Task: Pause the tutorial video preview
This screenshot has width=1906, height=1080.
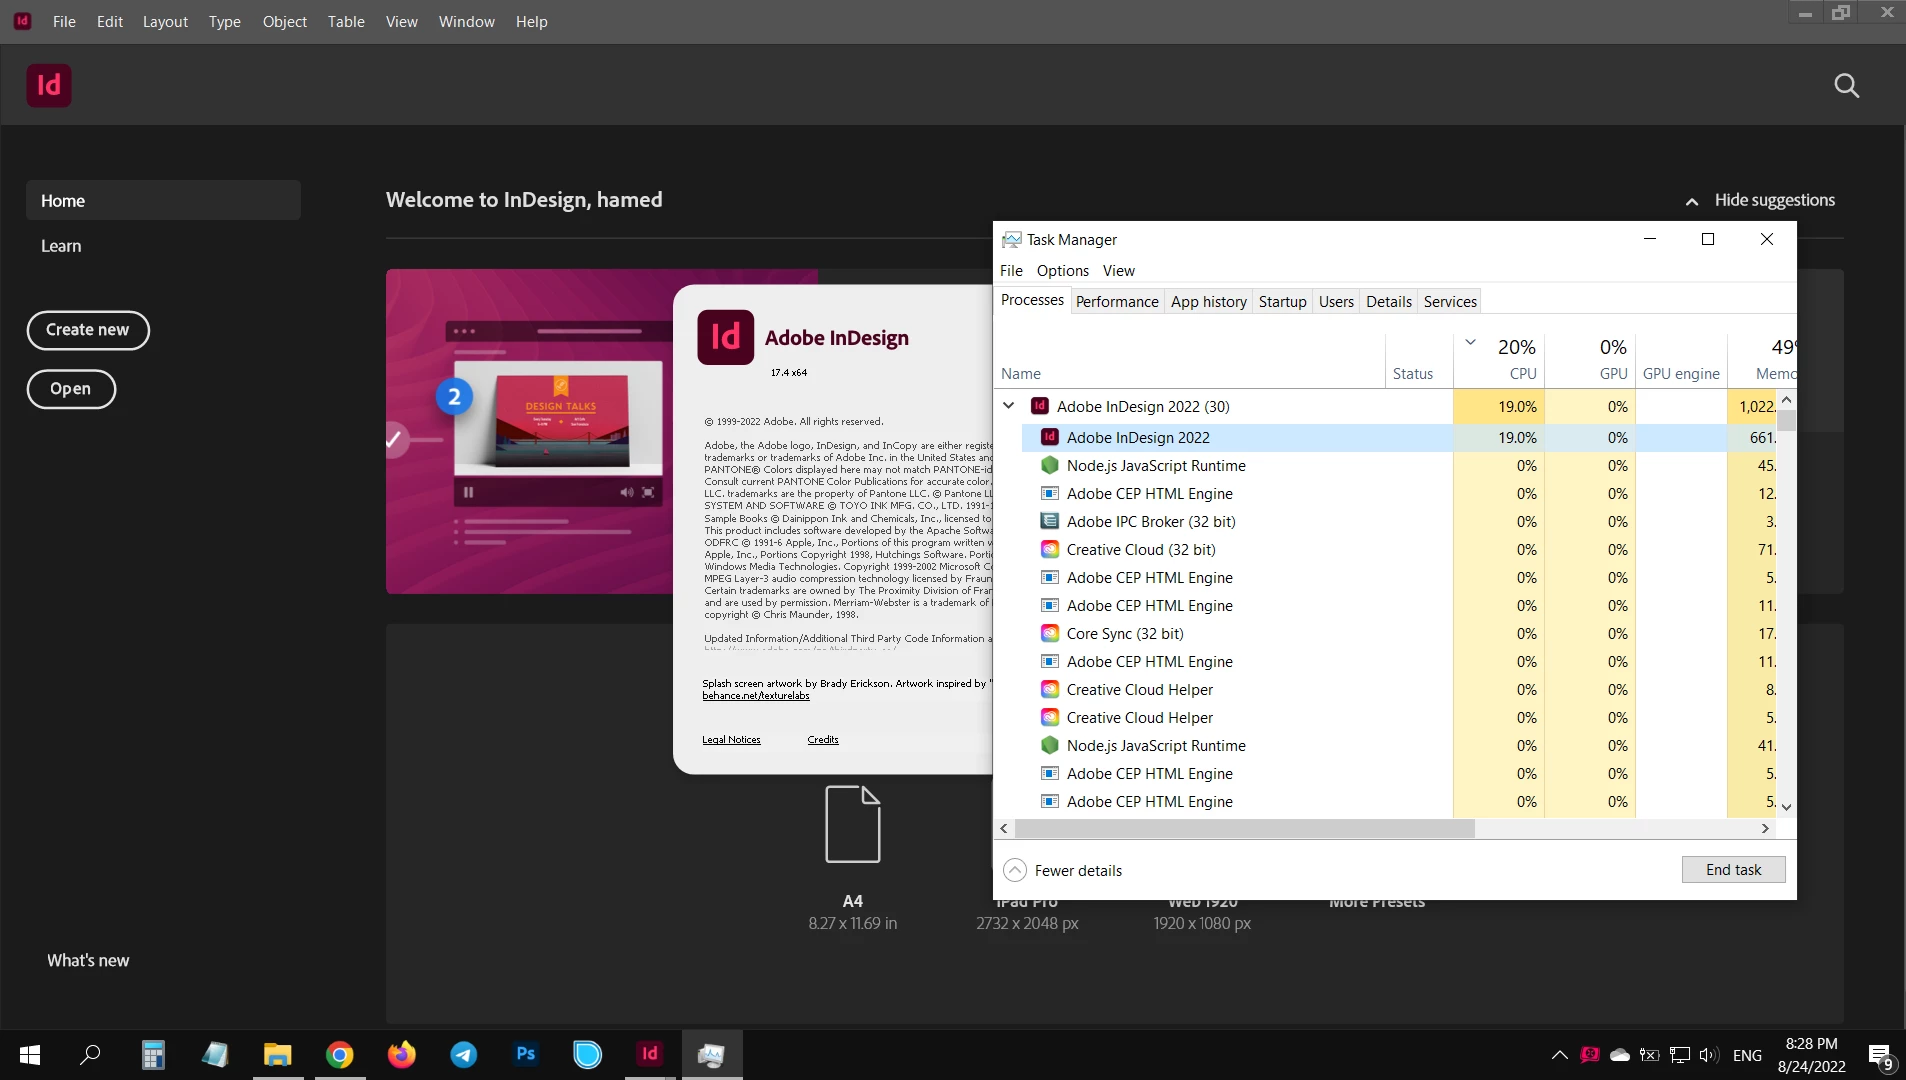Action: (468, 492)
